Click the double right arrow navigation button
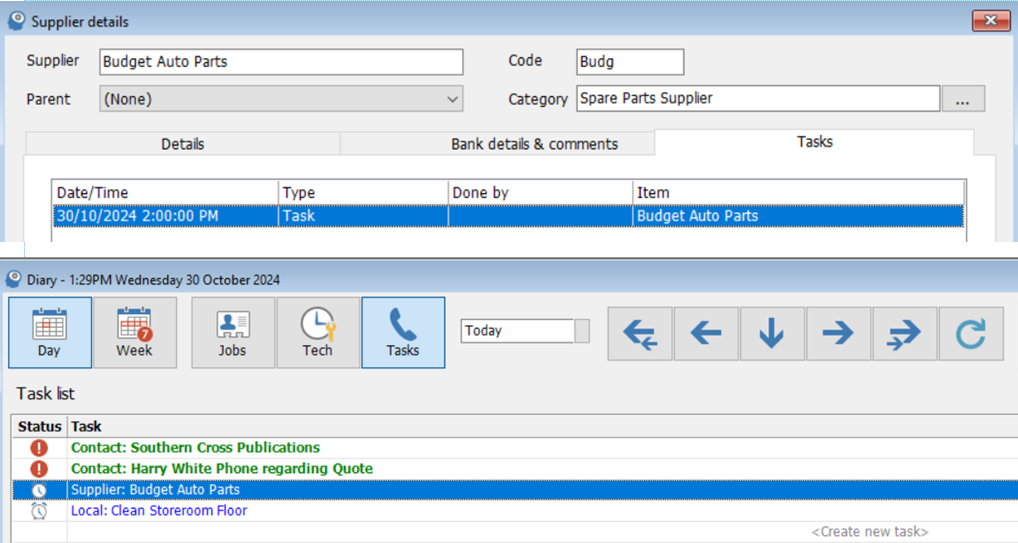The height and width of the screenshot is (543, 1018). click(x=904, y=334)
